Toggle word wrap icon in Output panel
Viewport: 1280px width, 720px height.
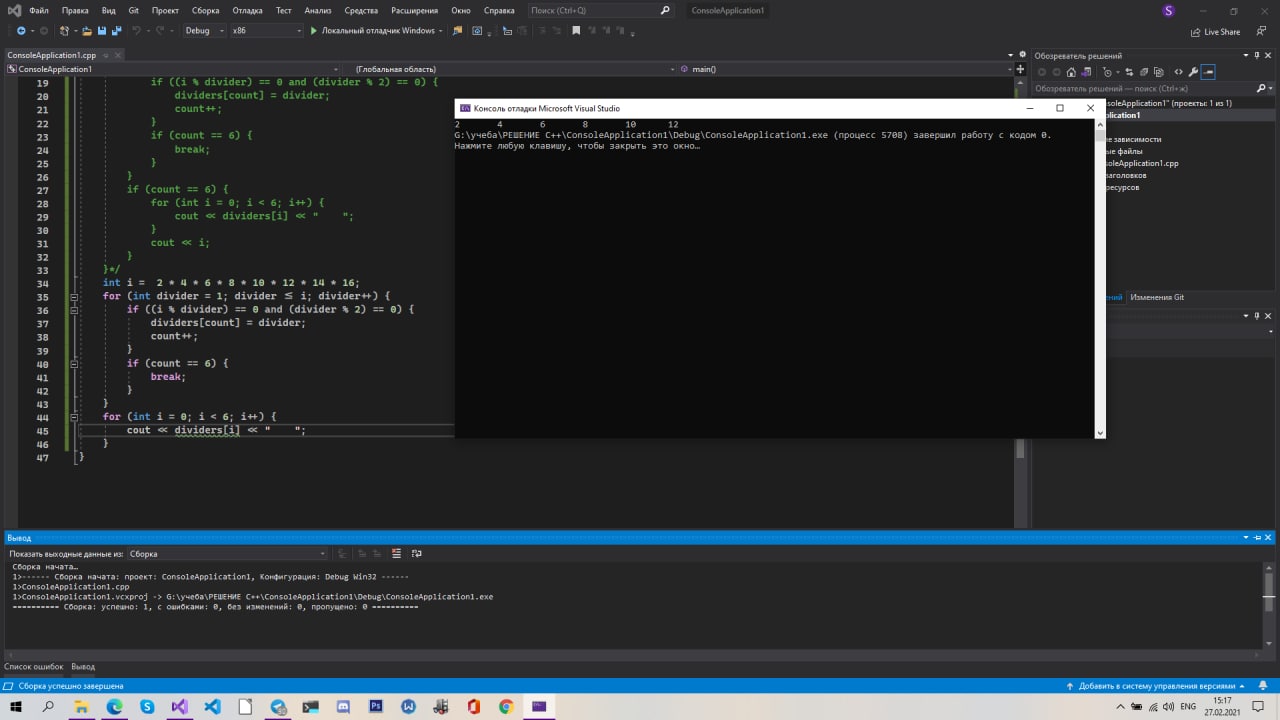pos(417,553)
